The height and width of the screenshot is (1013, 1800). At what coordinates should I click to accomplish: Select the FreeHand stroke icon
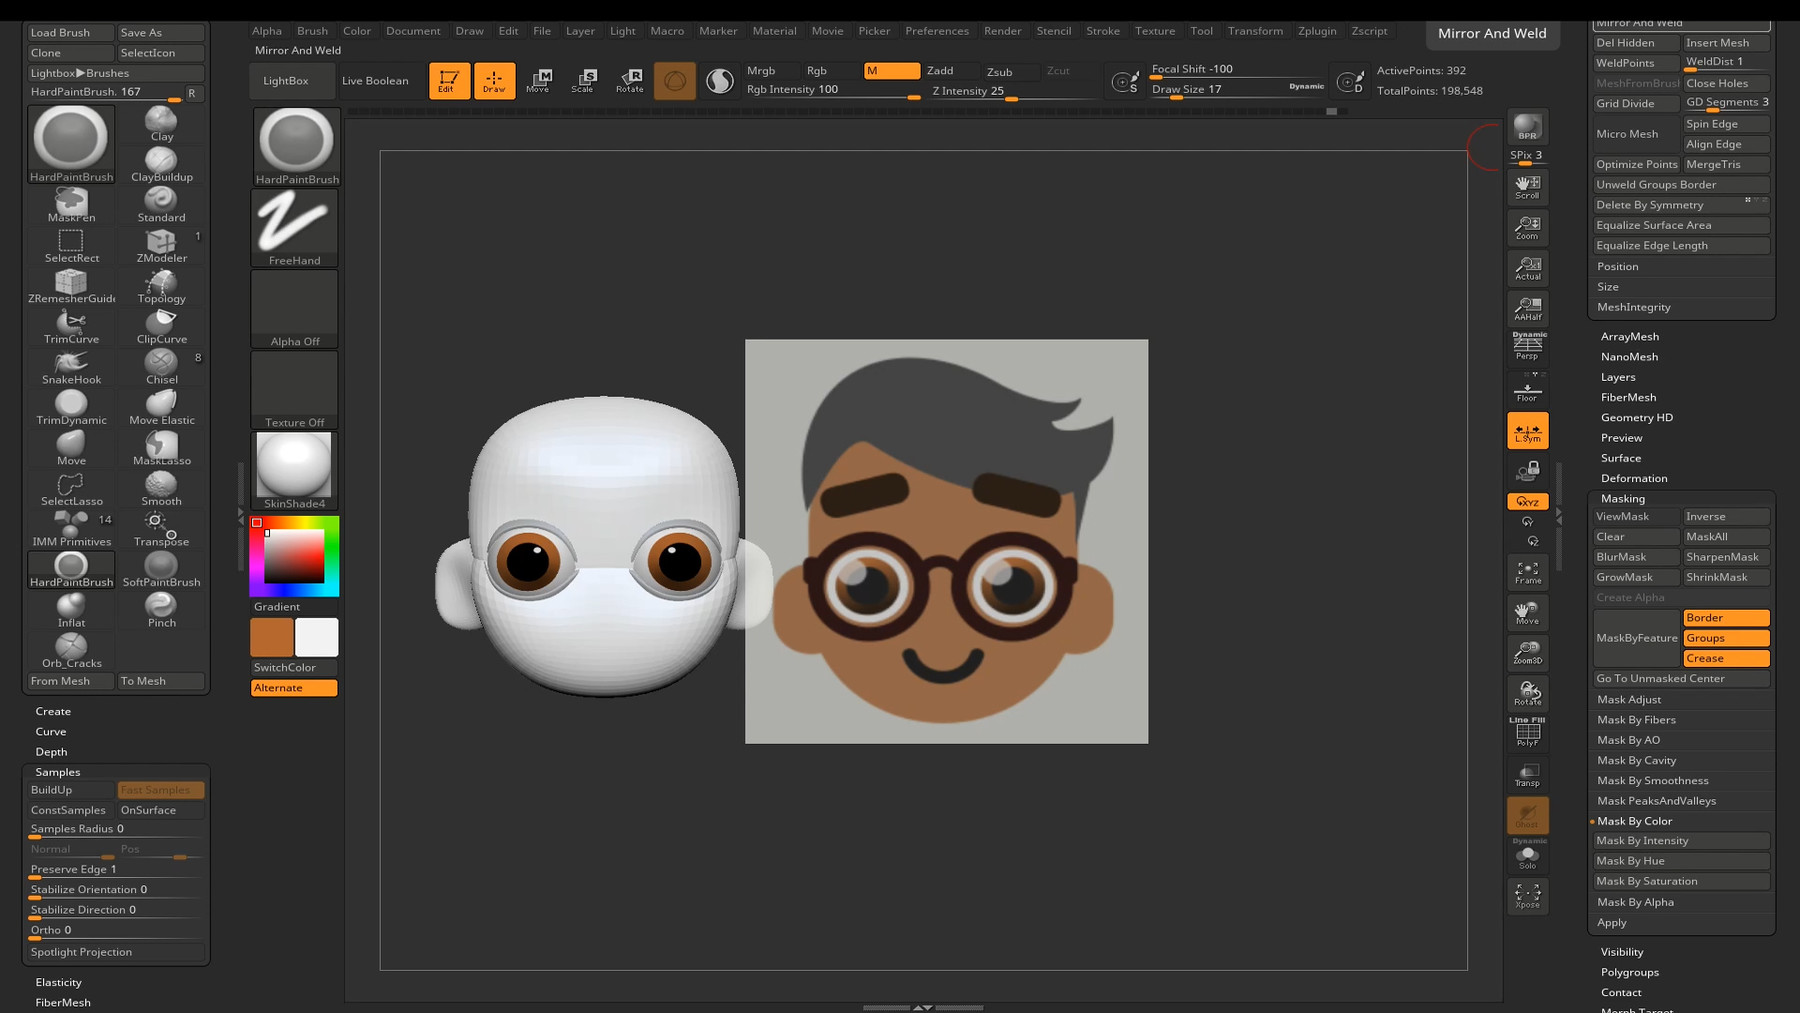(294, 227)
